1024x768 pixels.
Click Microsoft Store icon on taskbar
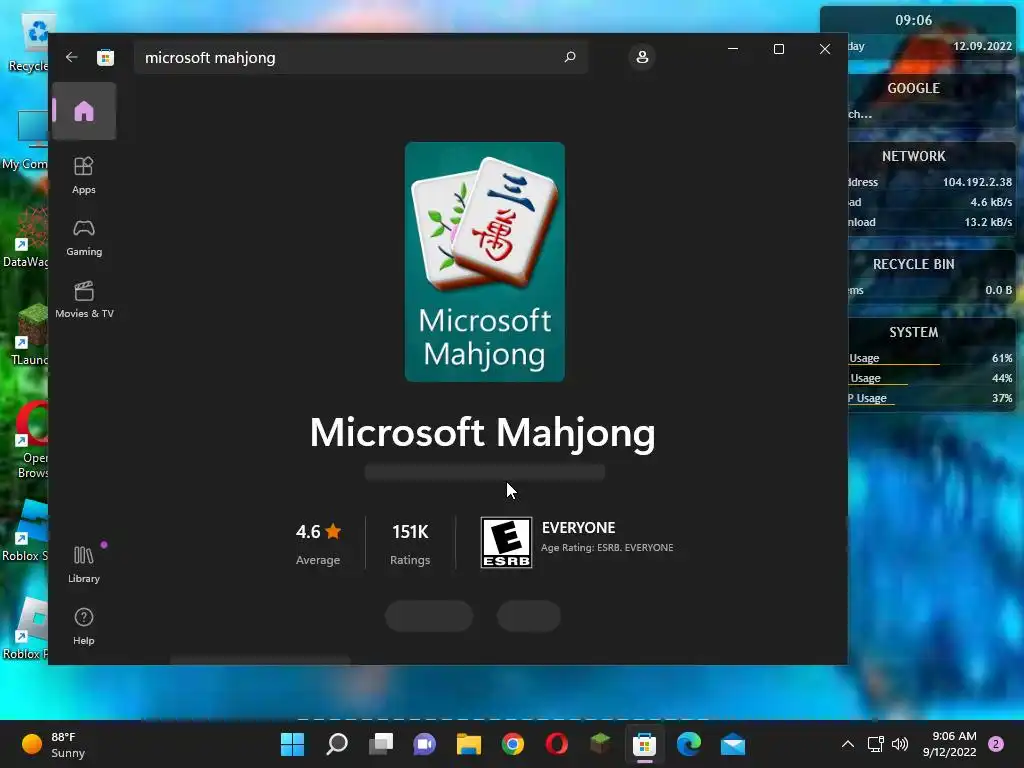(645, 744)
